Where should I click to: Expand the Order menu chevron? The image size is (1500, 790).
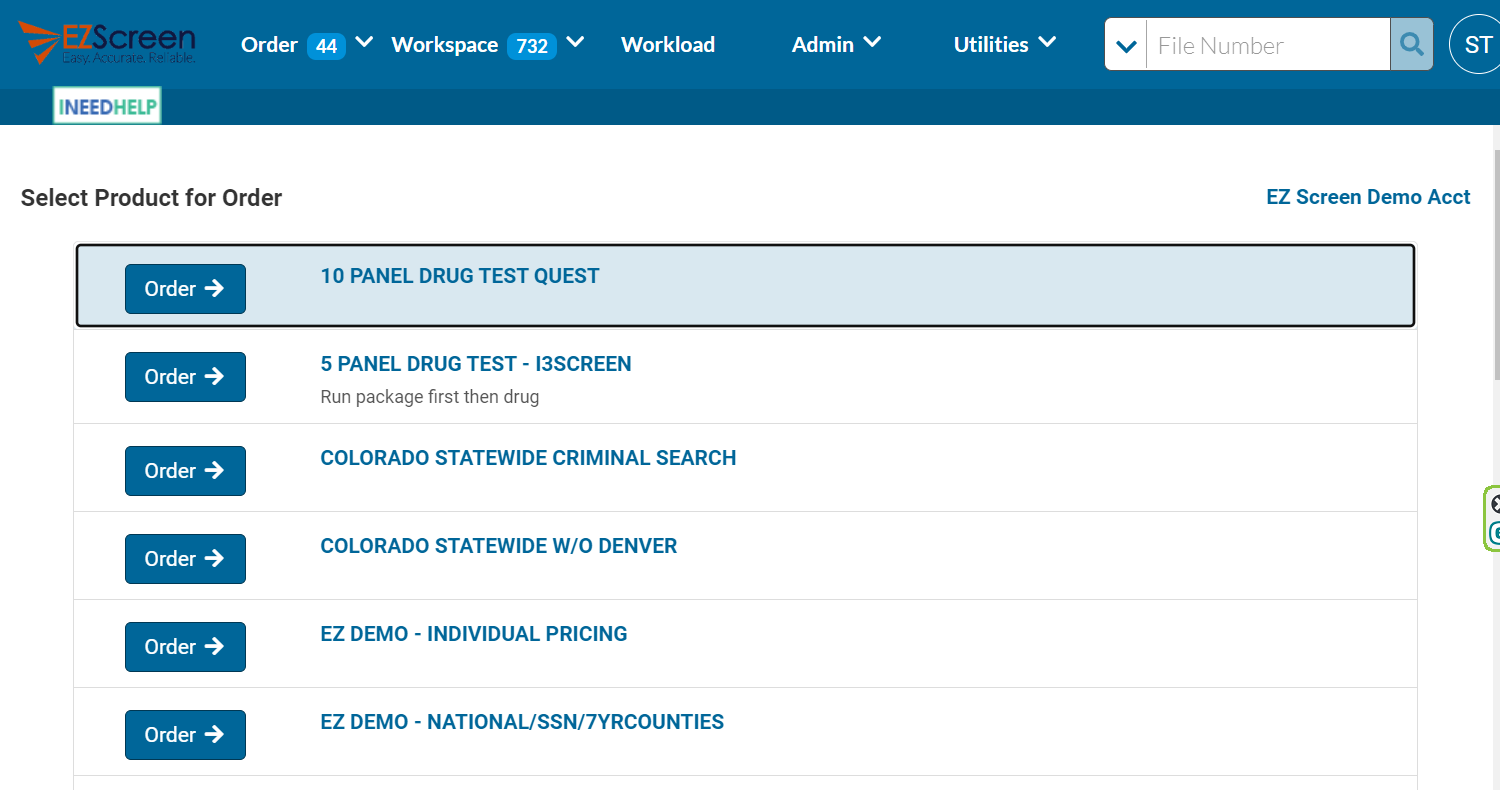(x=364, y=43)
